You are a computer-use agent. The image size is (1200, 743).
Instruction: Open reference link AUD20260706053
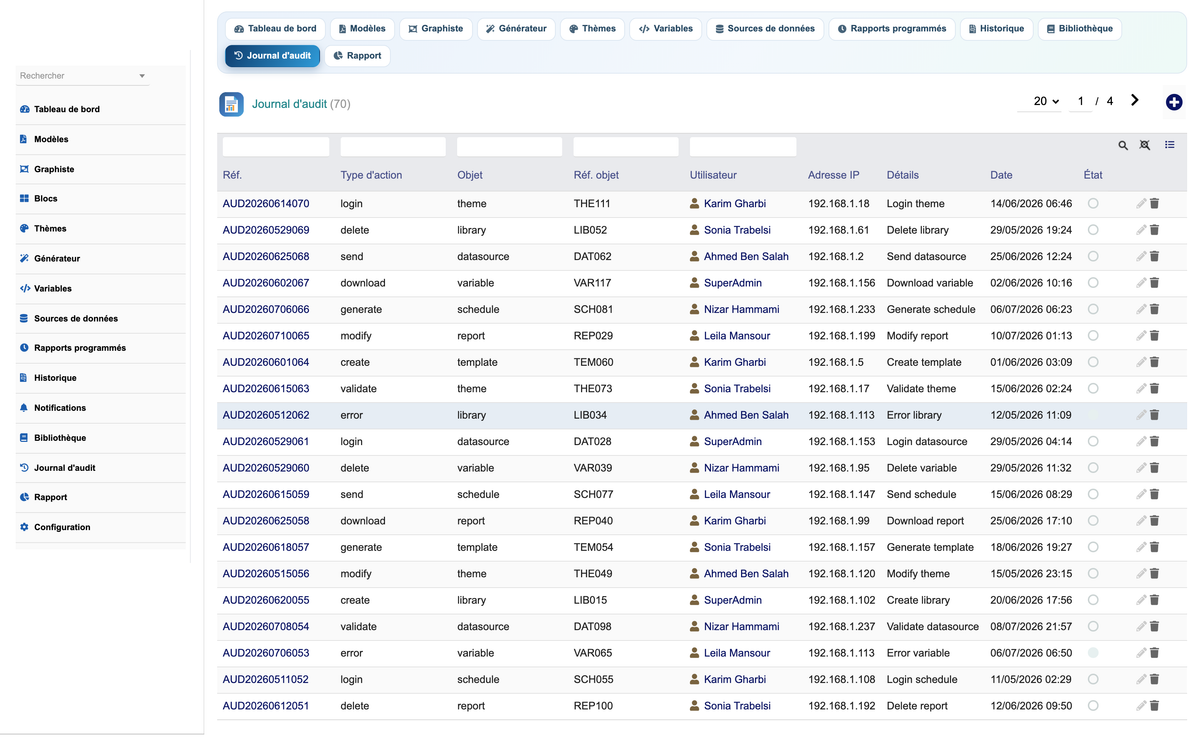(x=266, y=653)
